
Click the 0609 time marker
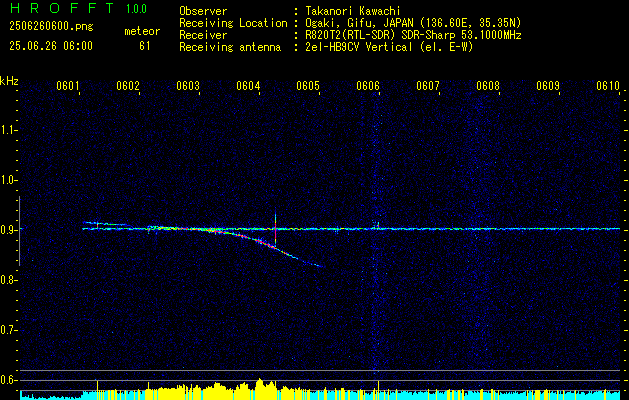click(x=548, y=86)
